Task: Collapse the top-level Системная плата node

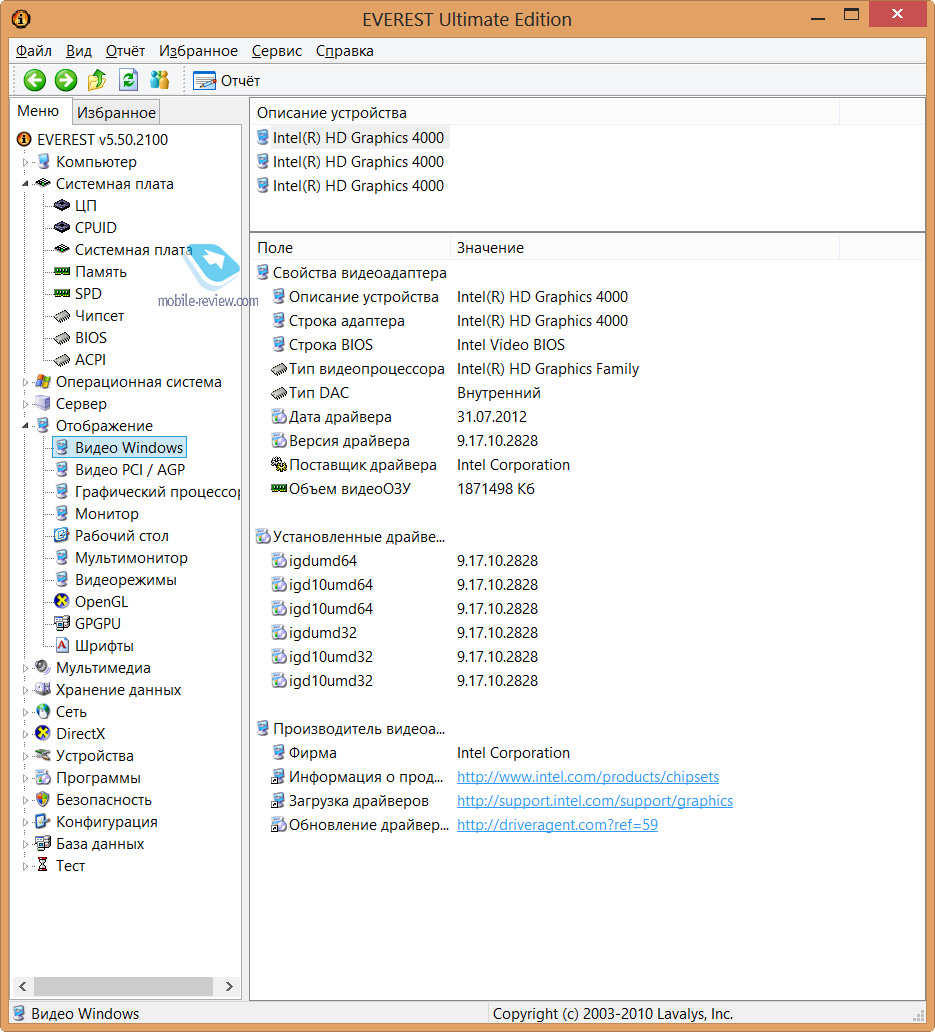Action: click(x=26, y=184)
